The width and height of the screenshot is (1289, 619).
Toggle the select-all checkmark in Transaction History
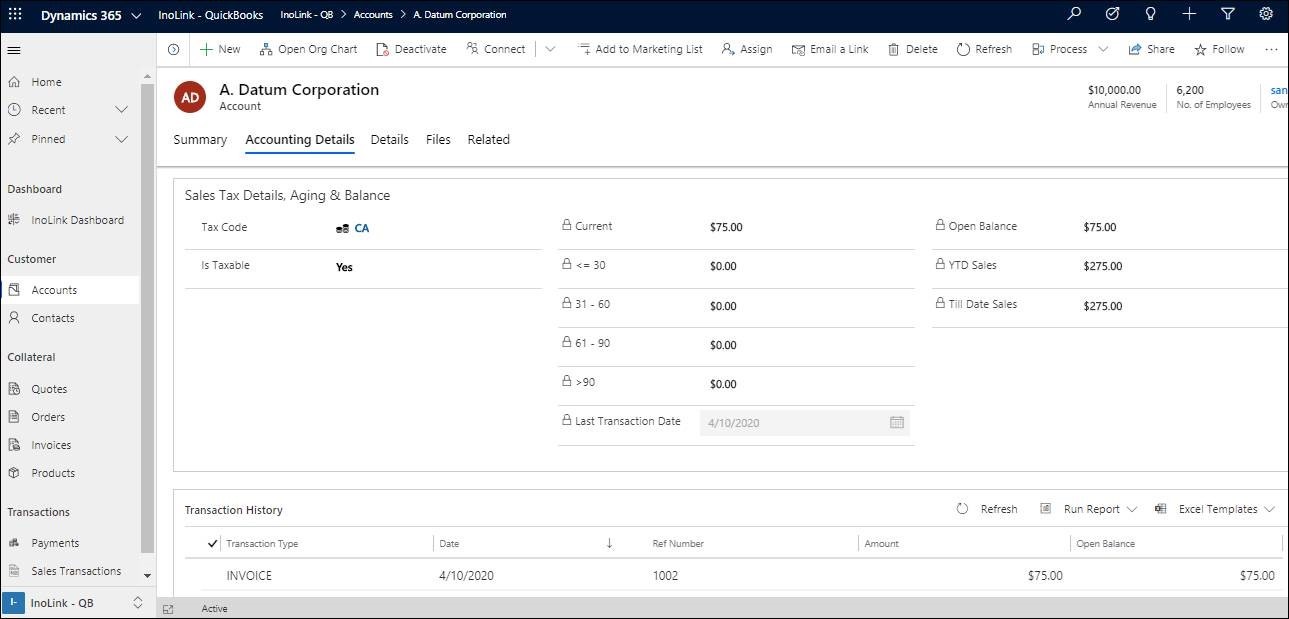click(x=212, y=543)
